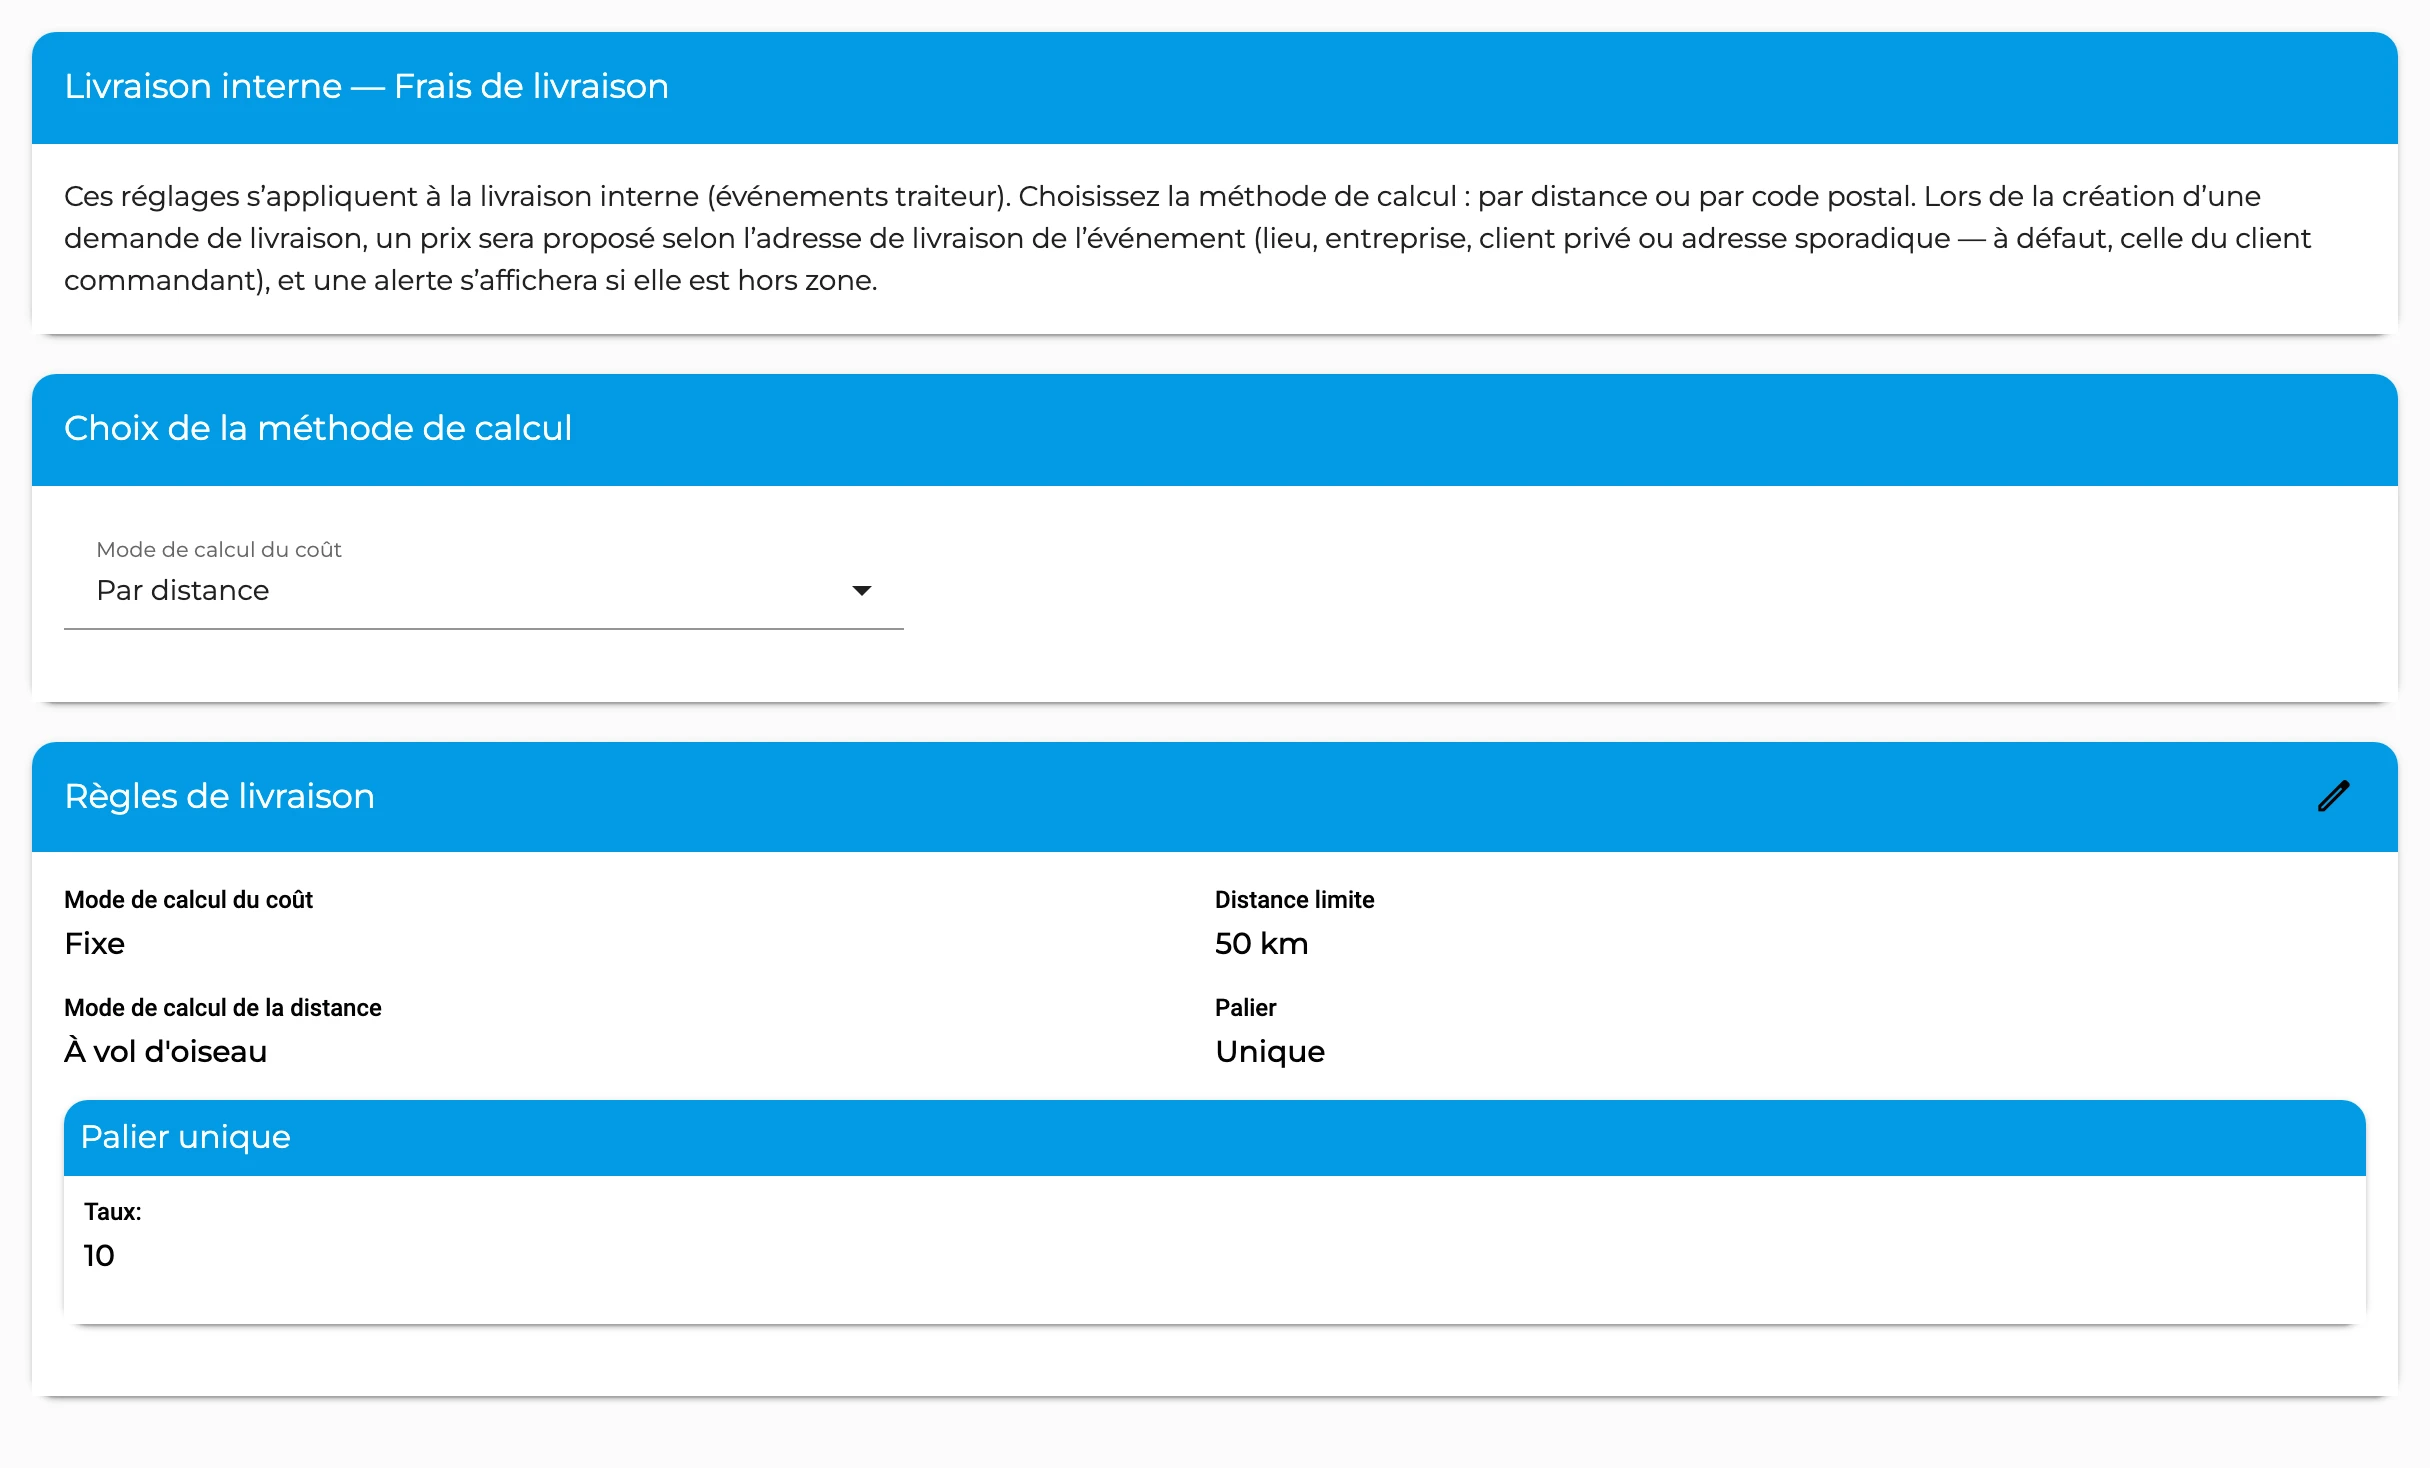2430x1468 pixels.
Task: Click the 'Distance limite' label
Action: (x=1294, y=899)
